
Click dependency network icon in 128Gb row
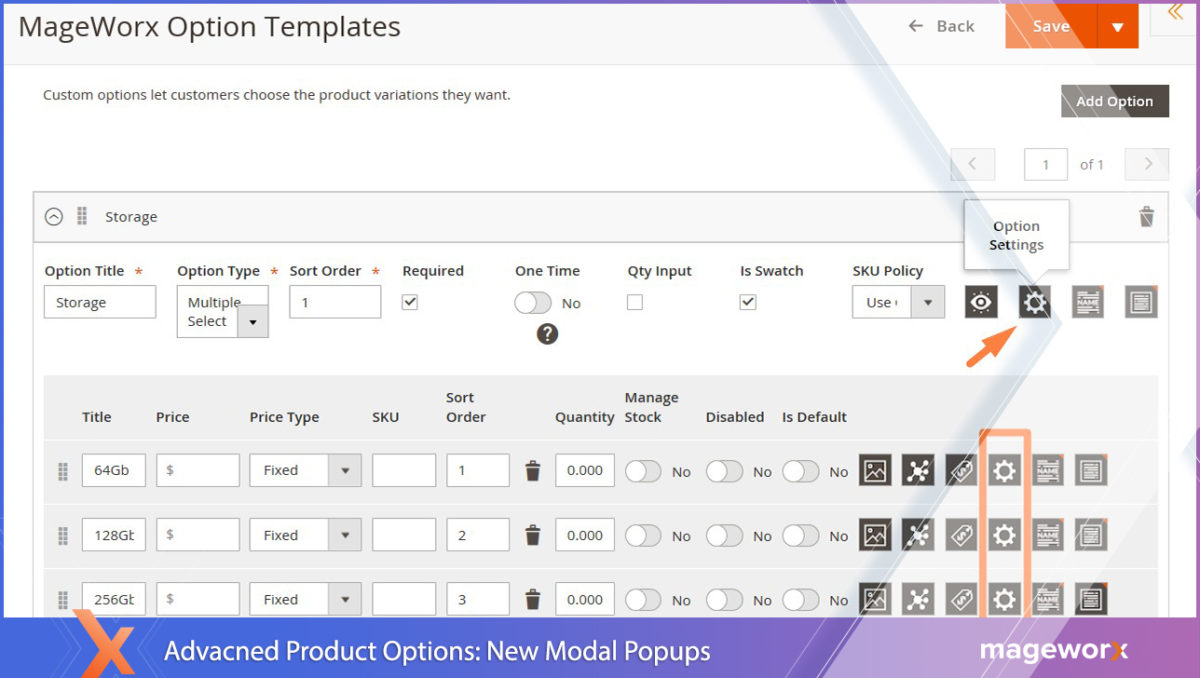[918, 535]
